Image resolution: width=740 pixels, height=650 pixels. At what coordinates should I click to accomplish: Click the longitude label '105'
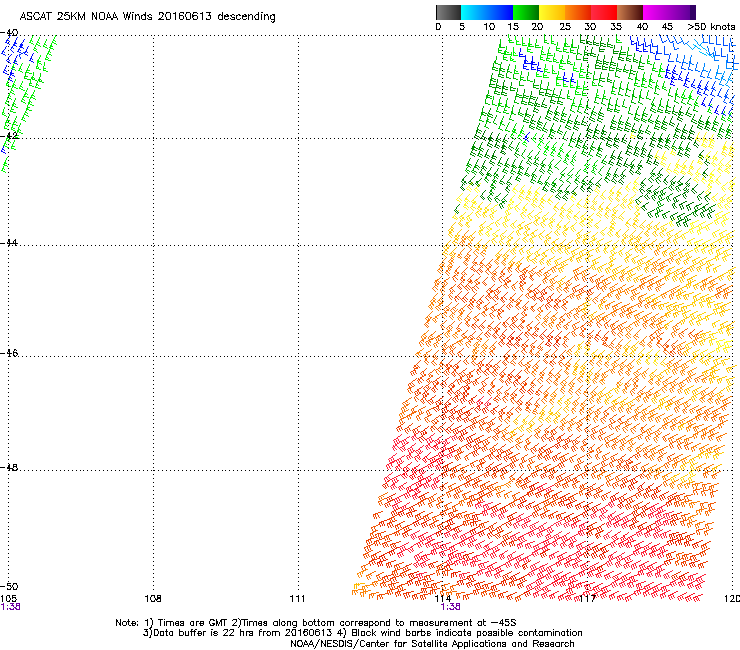[x=8, y=599]
